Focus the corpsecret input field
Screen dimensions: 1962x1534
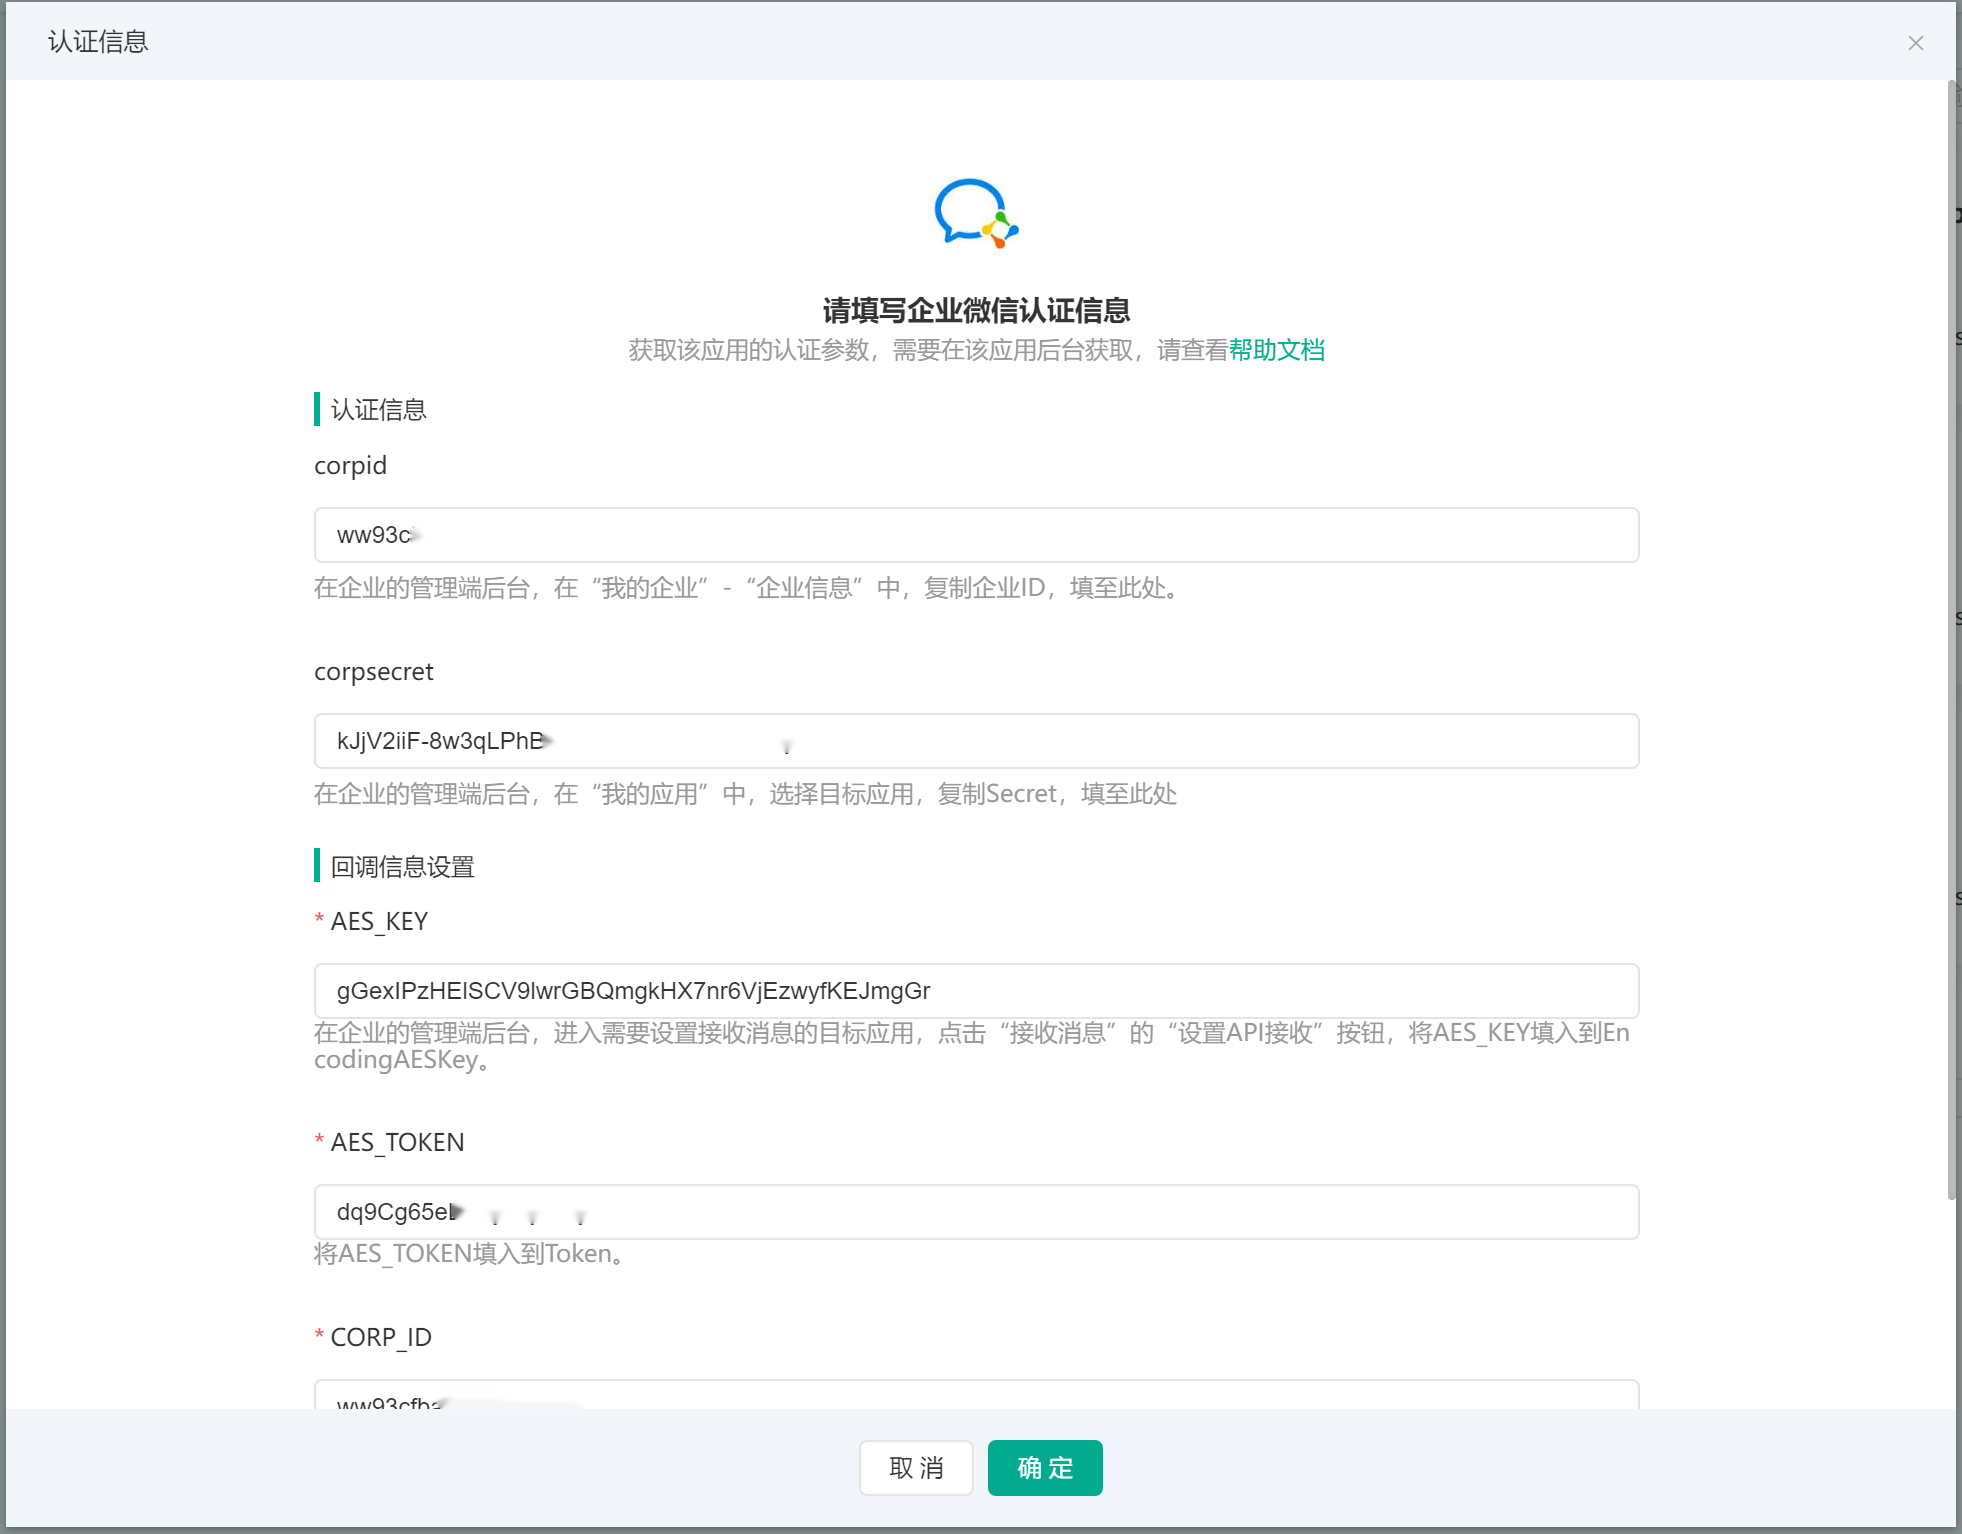click(x=976, y=741)
